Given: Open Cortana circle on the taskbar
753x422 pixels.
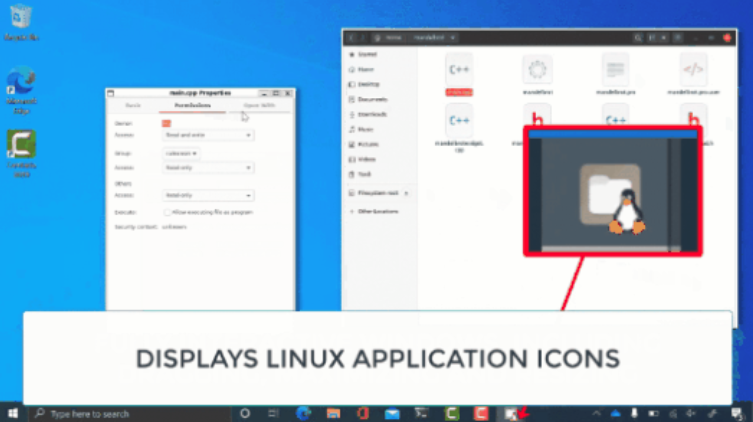Looking at the screenshot, I should pyautogui.click(x=245, y=413).
